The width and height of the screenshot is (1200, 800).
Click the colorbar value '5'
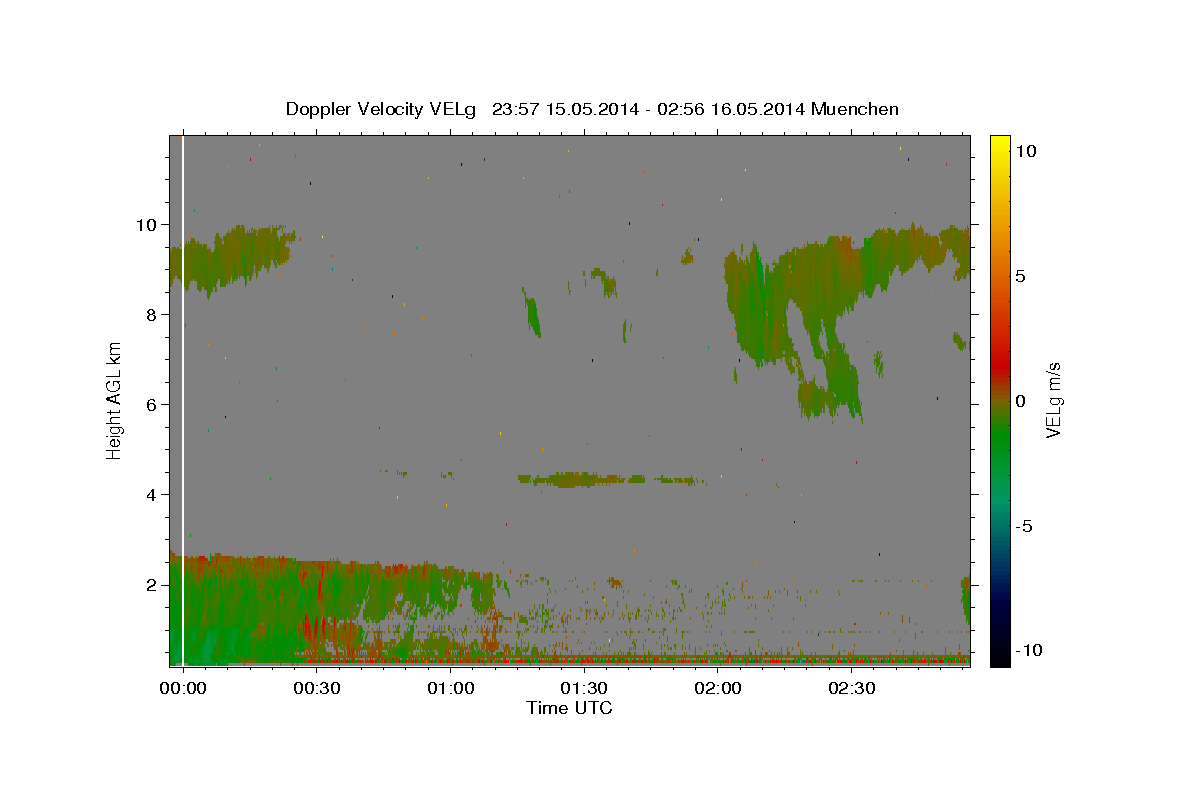[x=1022, y=276]
